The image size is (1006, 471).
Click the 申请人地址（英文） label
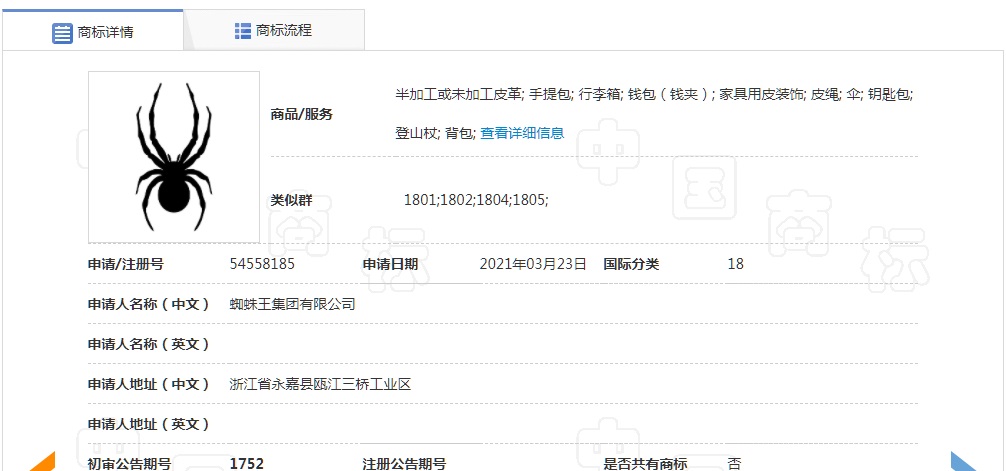tap(149, 424)
